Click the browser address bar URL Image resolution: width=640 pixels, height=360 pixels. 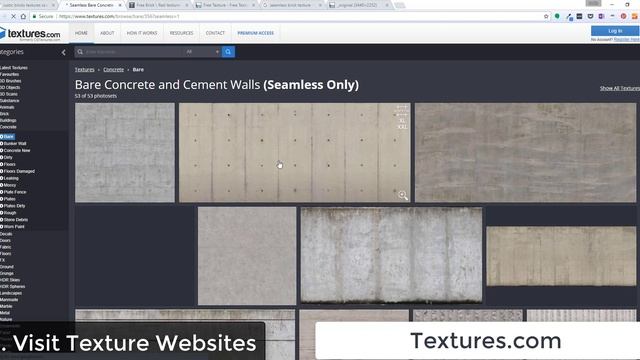pos(119,16)
